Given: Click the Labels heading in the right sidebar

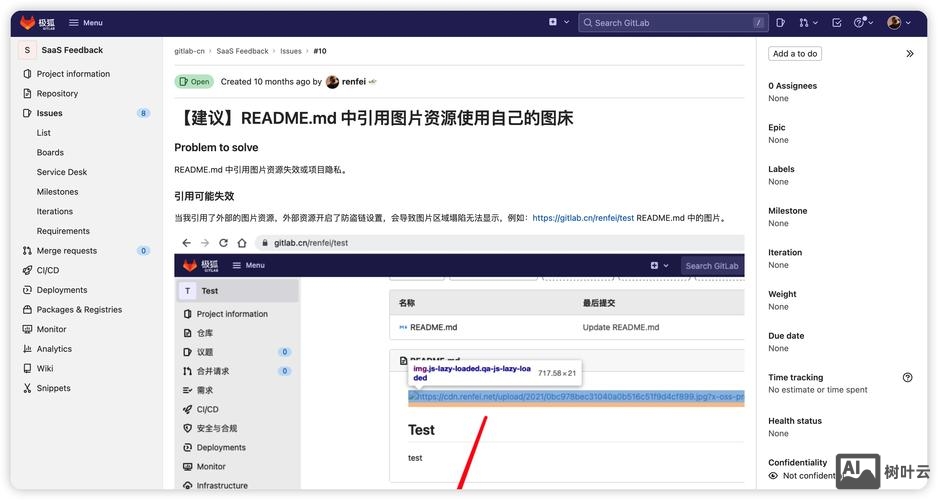Looking at the screenshot, I should 781,169.
